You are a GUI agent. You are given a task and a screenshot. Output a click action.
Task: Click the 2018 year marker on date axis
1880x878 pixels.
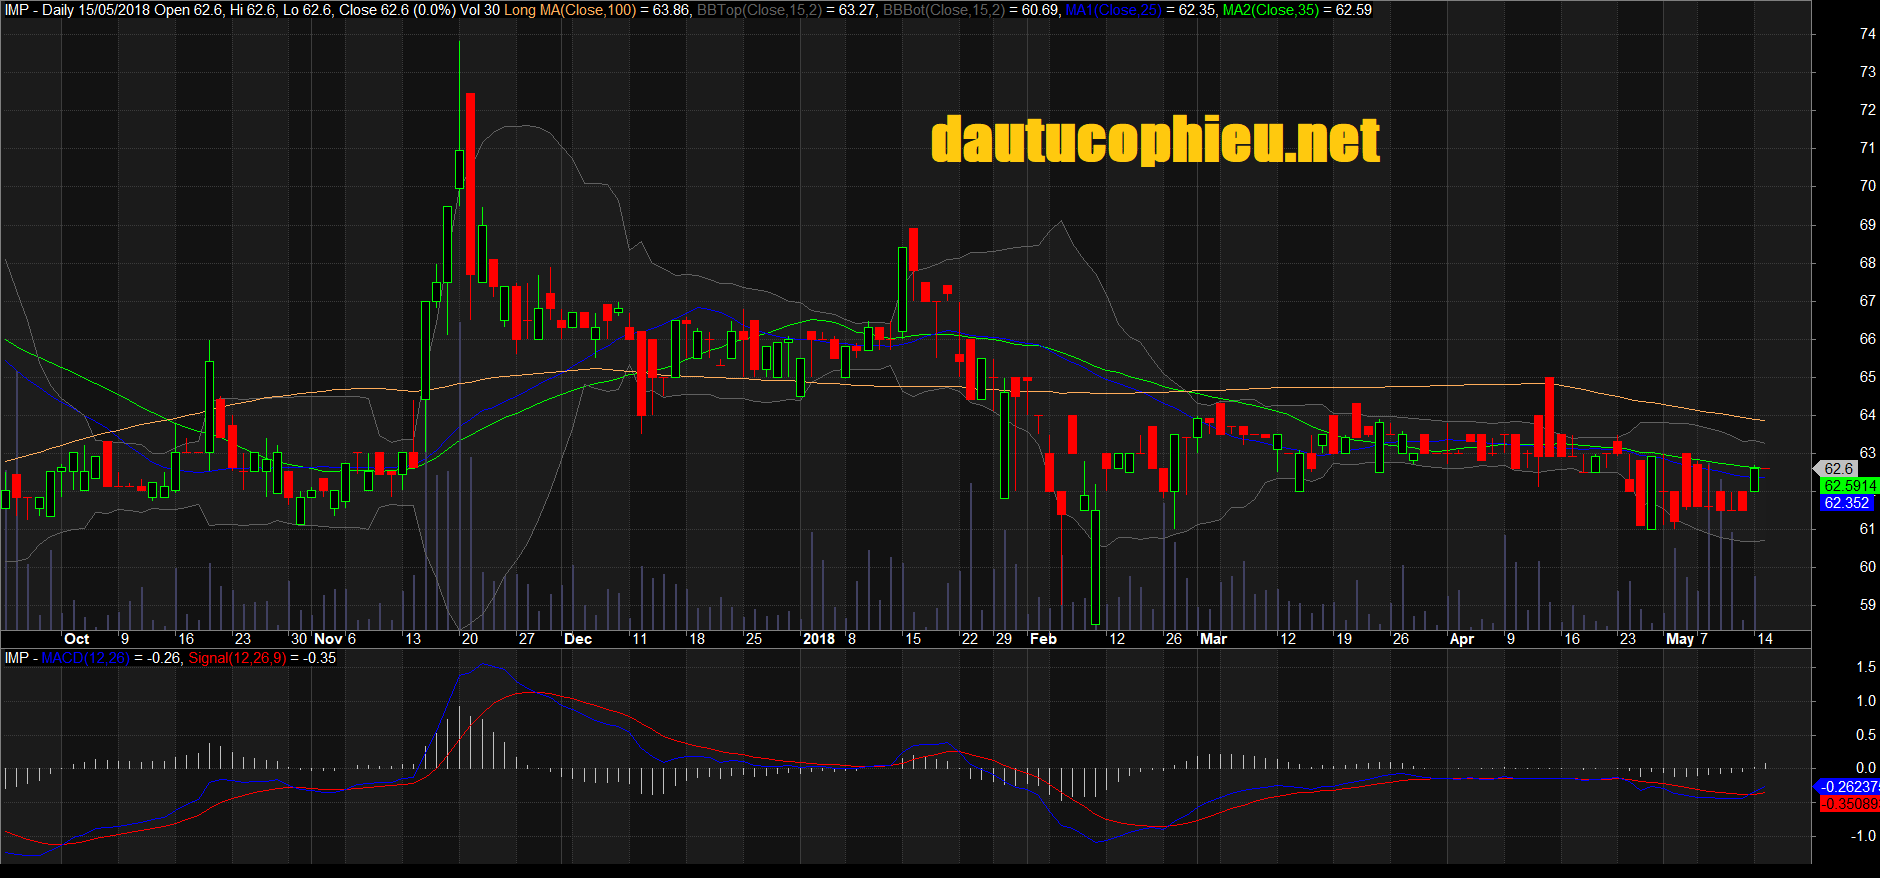[818, 639]
